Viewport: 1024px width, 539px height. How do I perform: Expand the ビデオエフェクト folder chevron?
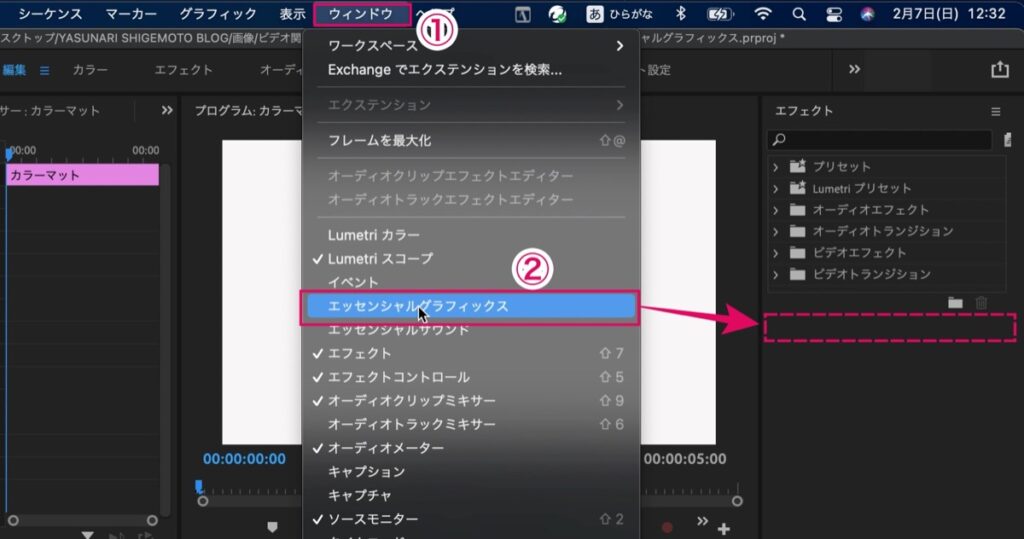(x=775, y=253)
